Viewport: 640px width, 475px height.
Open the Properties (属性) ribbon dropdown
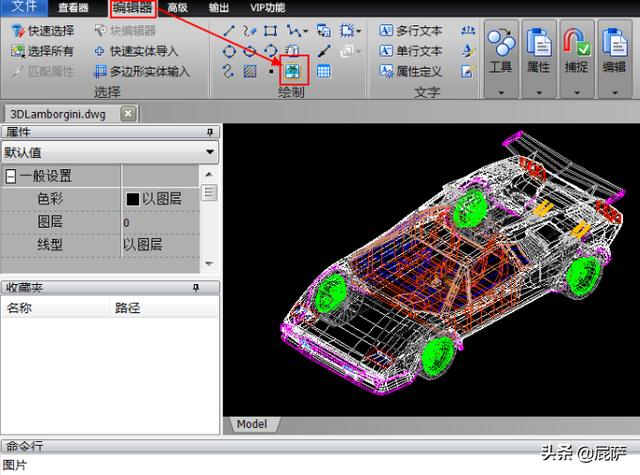[539, 58]
